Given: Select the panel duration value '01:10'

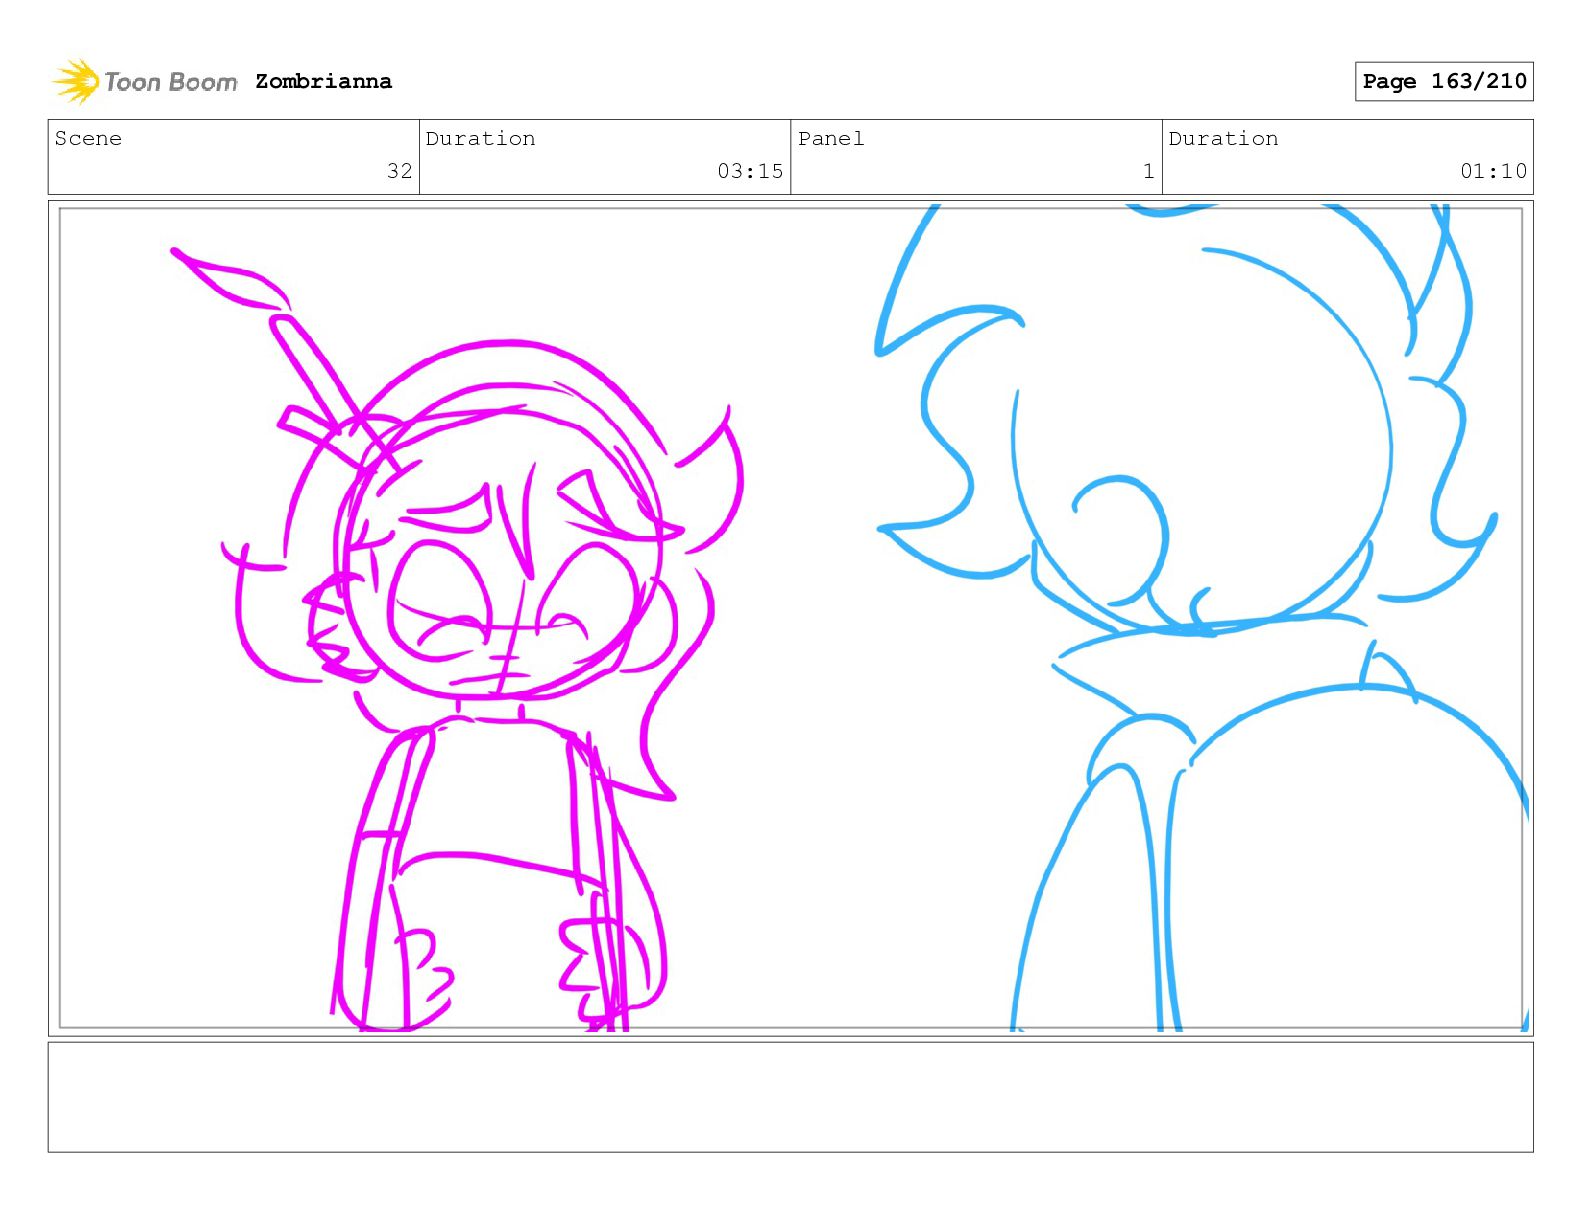Looking at the screenshot, I should (x=1493, y=171).
